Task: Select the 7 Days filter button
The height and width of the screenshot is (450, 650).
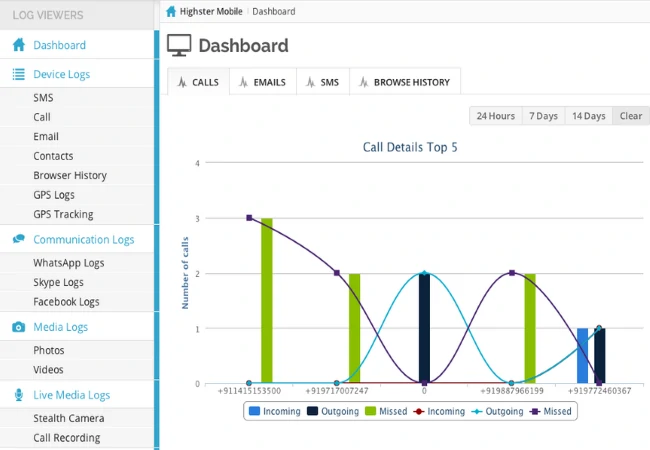Action: click(x=543, y=116)
